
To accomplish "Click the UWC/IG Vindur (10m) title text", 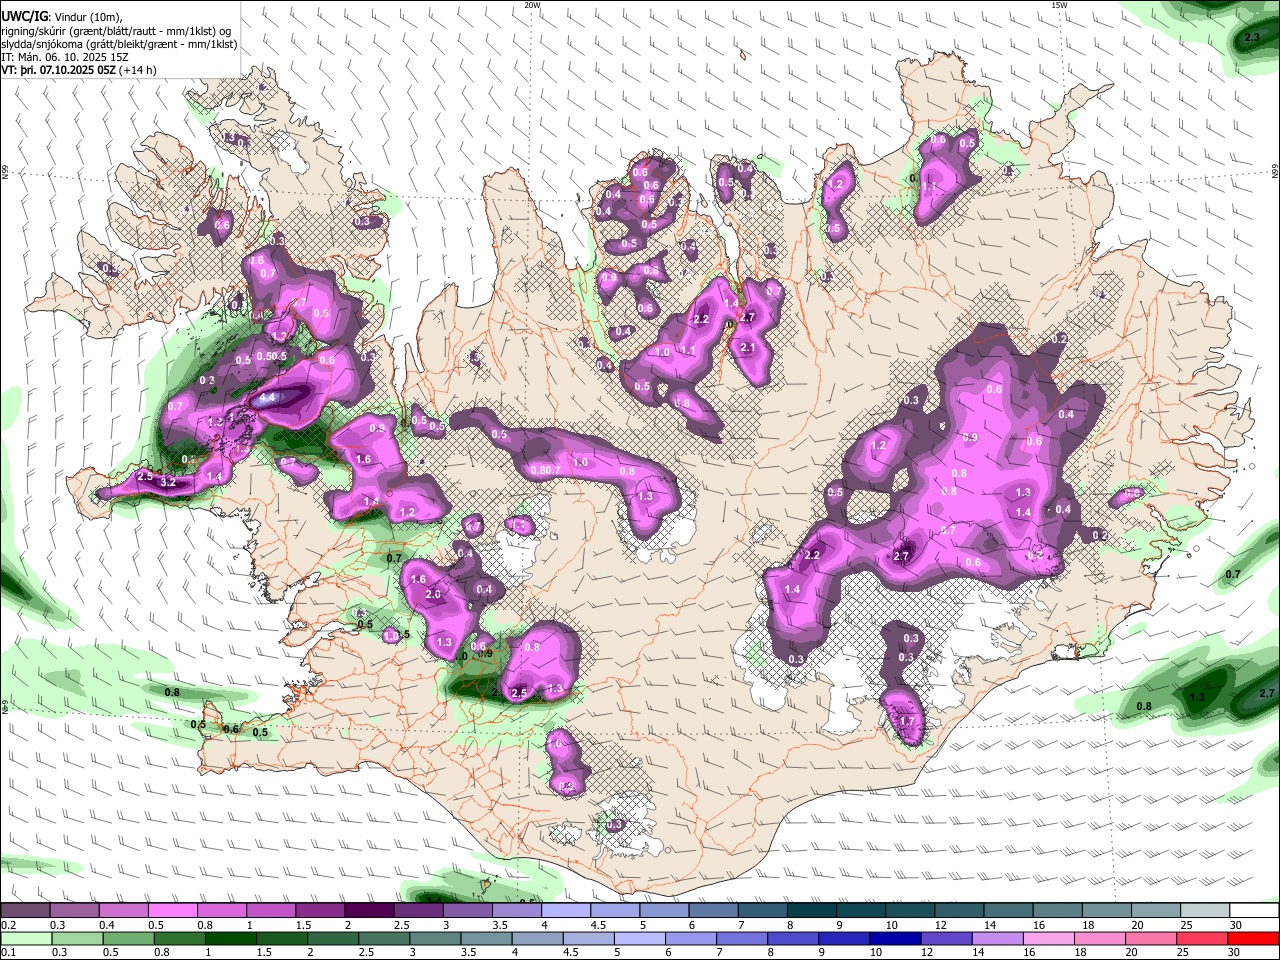I will pyautogui.click(x=62, y=17).
